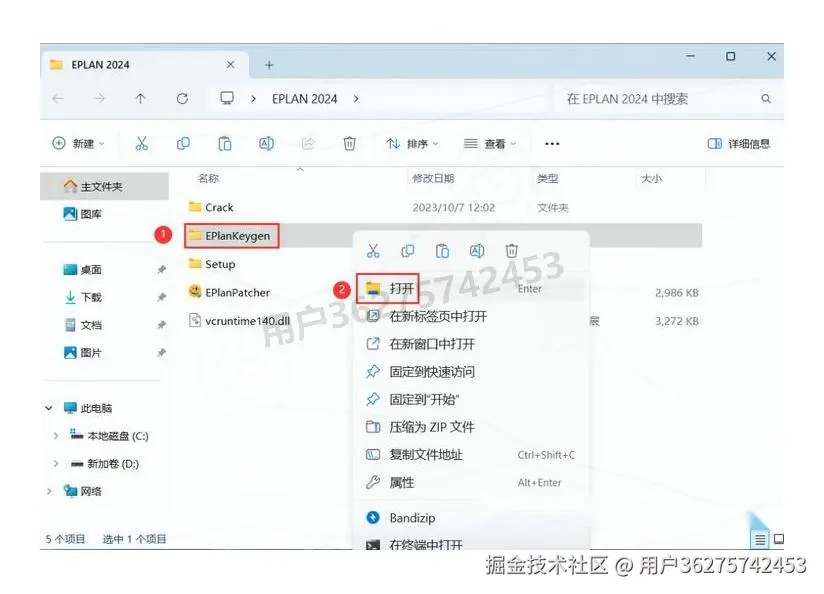Viewport: 824px width, 594px height.
Task: Add a new tab with the plus button
Action: coord(269,65)
